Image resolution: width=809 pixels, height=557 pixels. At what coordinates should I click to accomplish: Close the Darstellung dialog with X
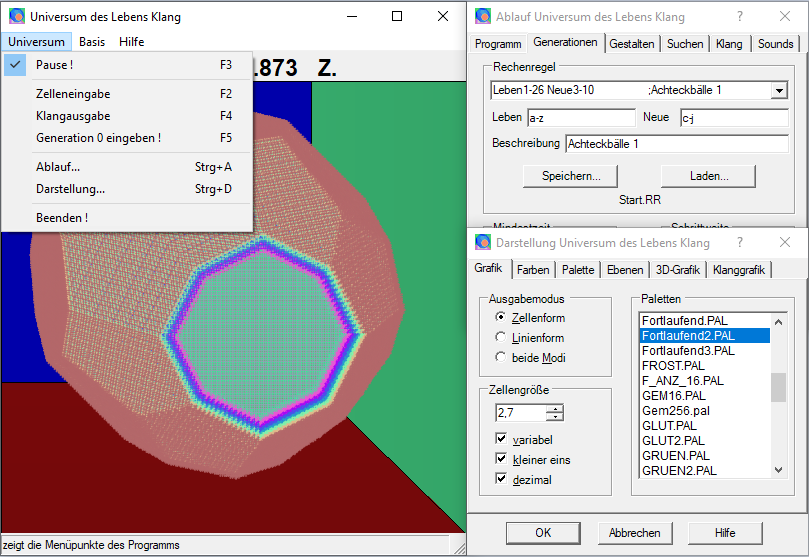[x=785, y=242]
